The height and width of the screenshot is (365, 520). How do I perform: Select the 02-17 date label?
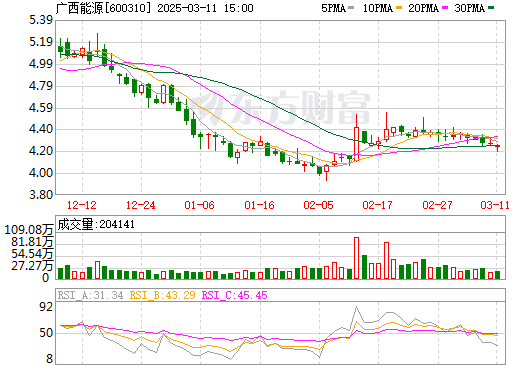378,205
